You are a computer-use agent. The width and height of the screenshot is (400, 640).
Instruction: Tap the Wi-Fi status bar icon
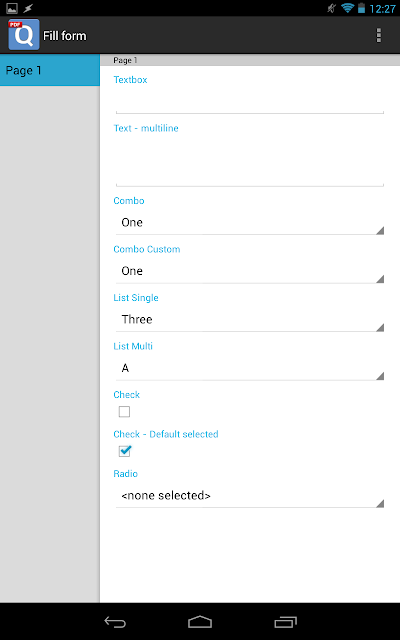(x=347, y=8)
